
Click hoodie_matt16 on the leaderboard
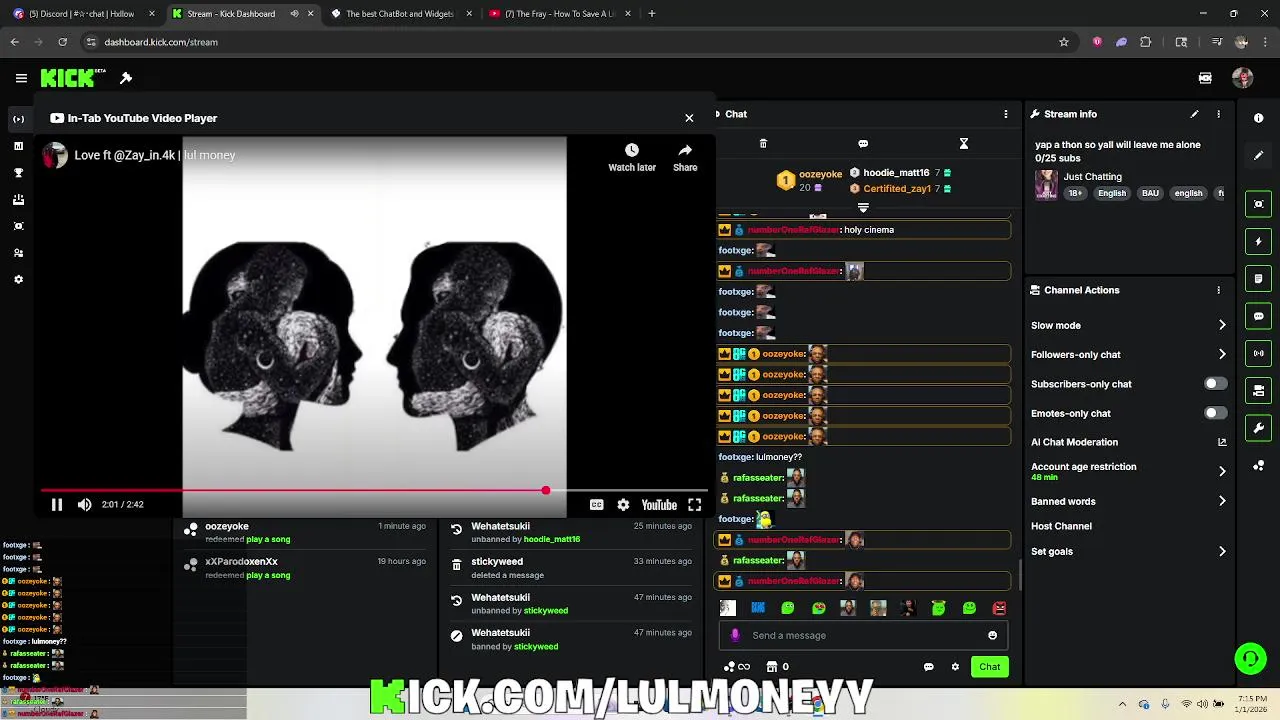coord(896,173)
